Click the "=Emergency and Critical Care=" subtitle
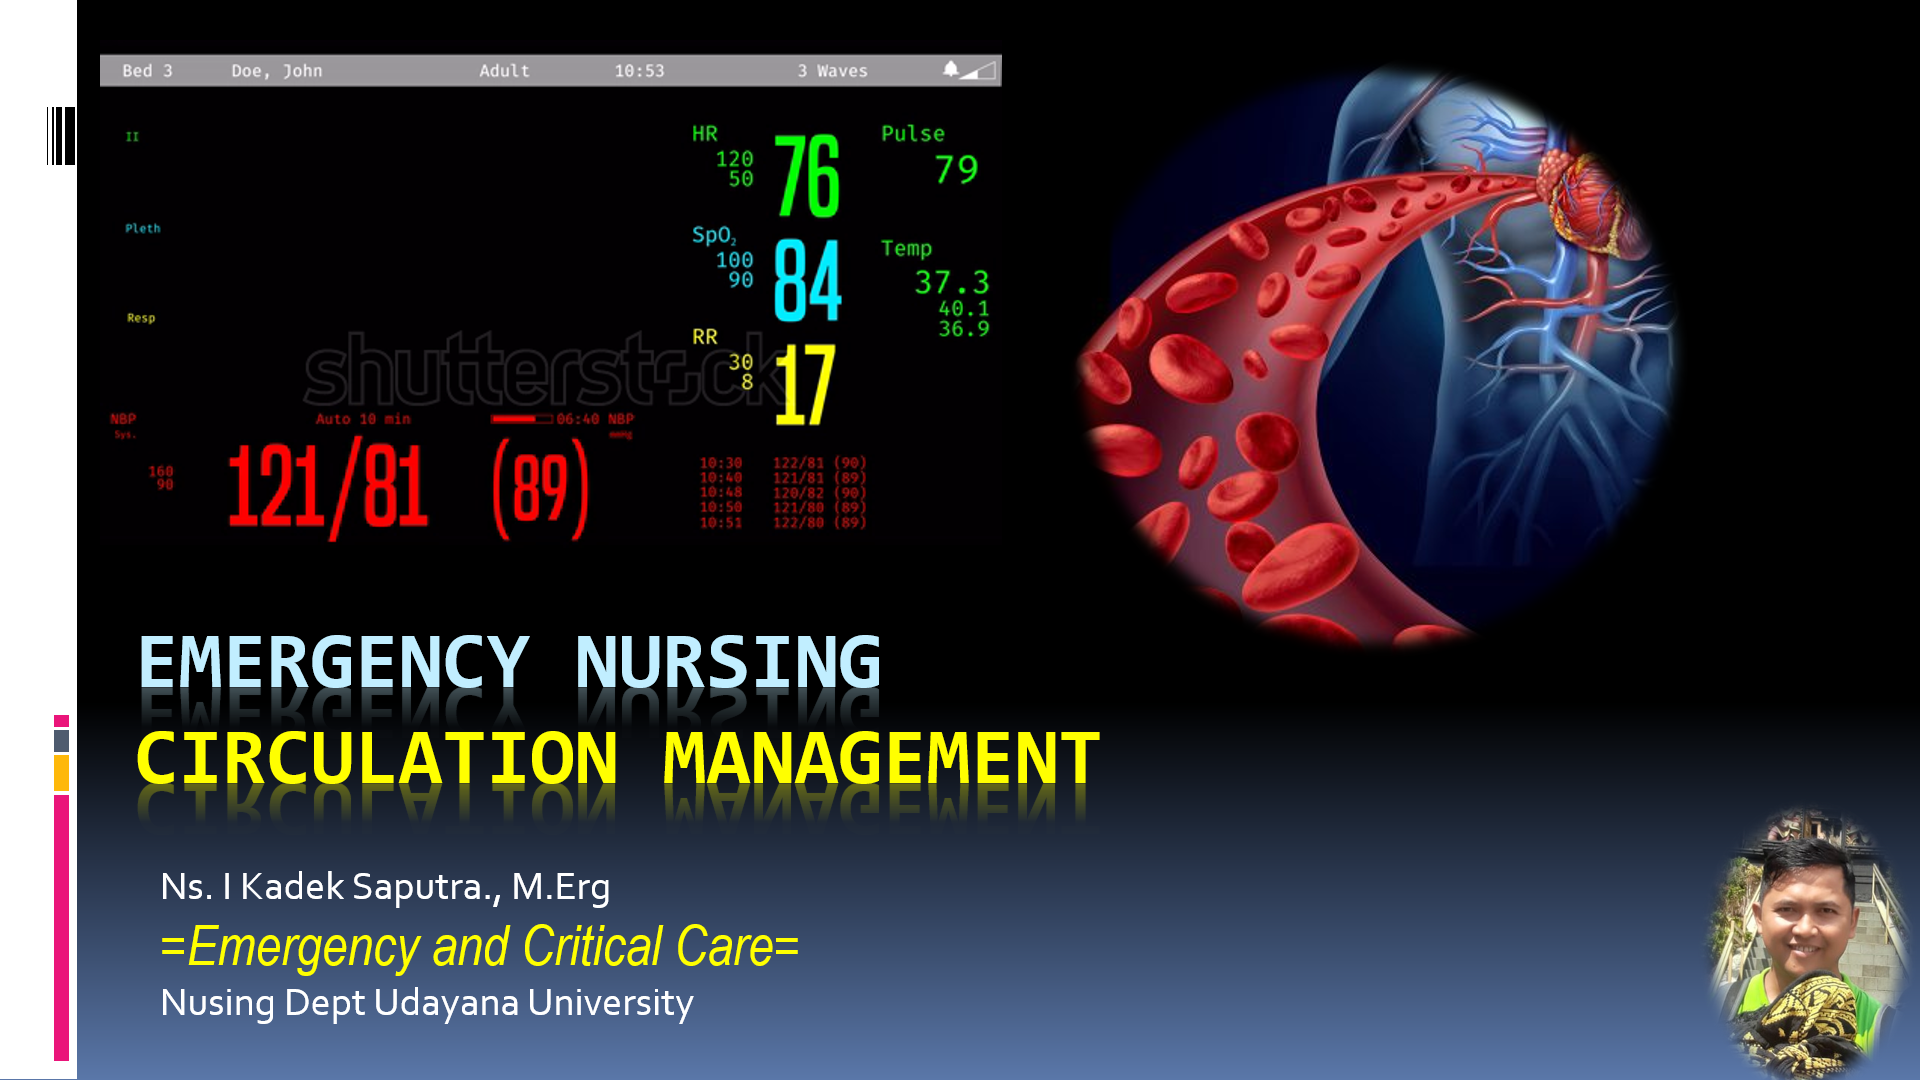This screenshot has height=1080, width=1920. pyautogui.click(x=480, y=946)
